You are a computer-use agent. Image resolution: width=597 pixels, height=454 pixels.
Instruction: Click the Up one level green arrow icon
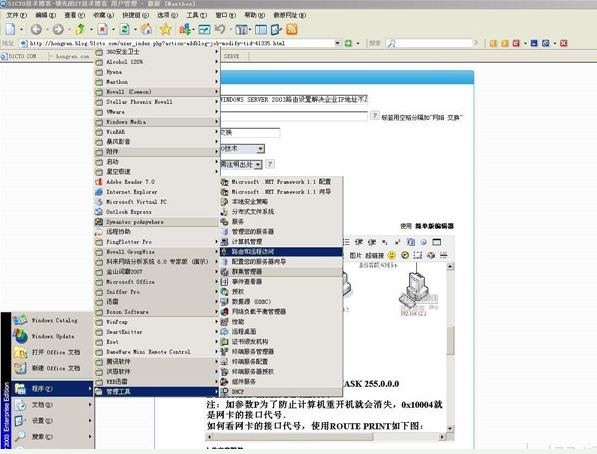[80, 29]
